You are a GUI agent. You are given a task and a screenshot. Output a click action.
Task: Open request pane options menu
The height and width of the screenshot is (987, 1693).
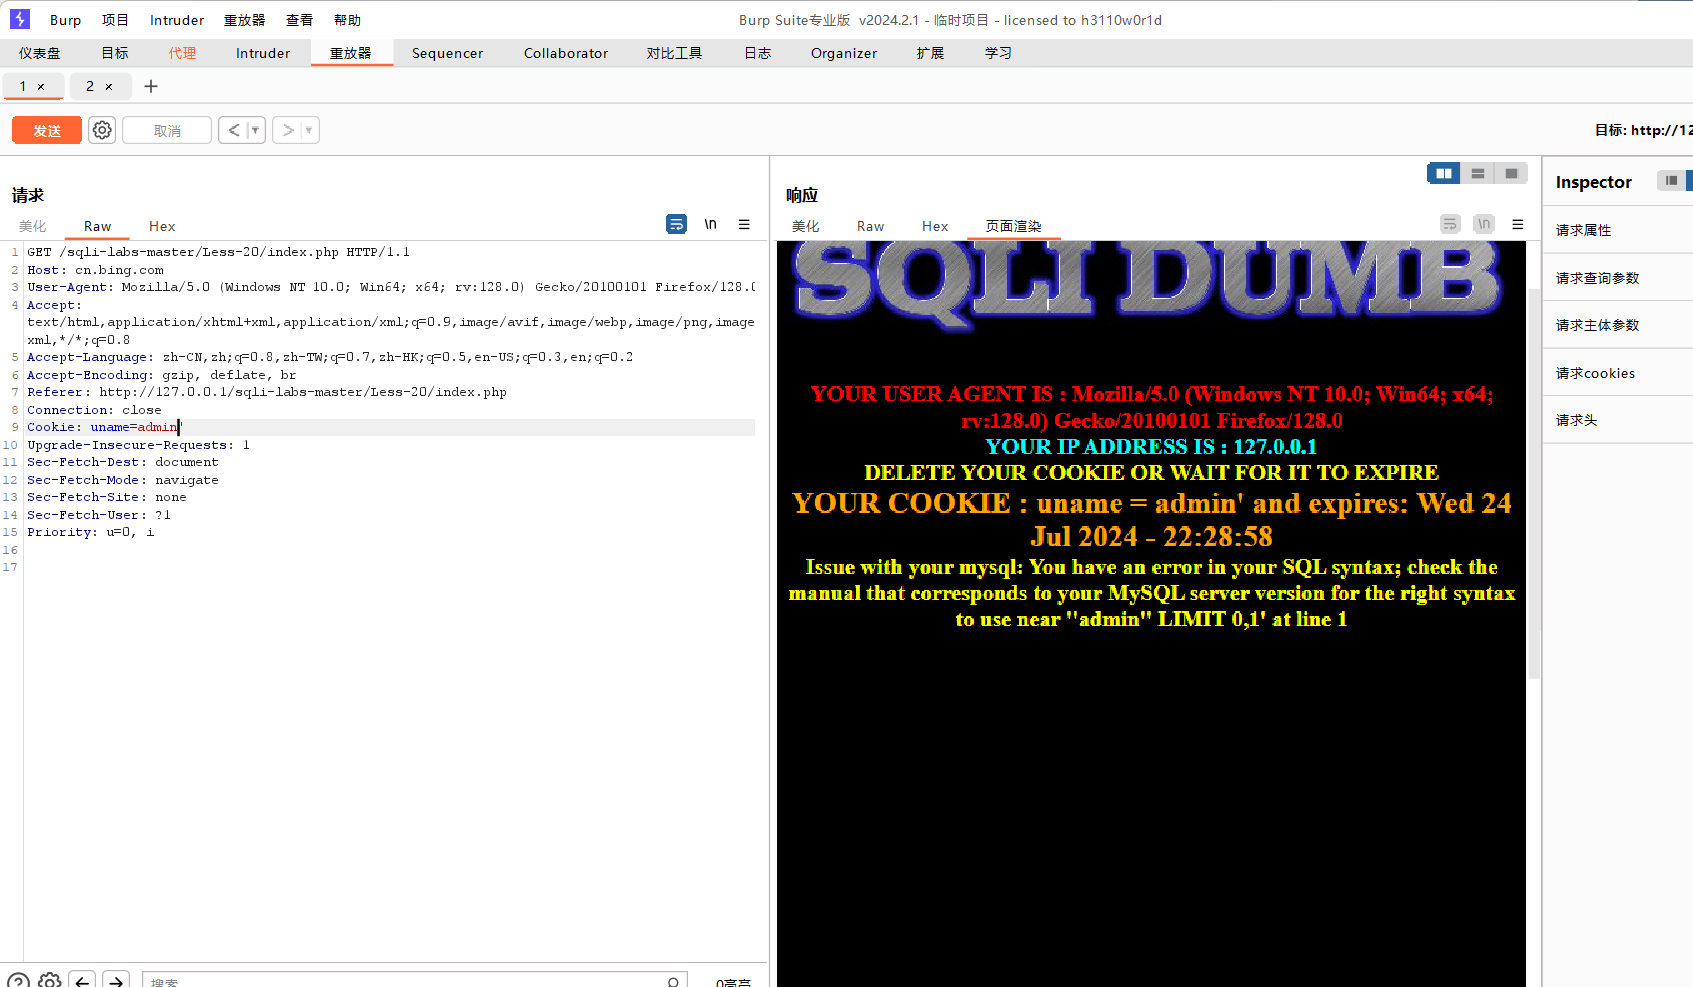744,224
